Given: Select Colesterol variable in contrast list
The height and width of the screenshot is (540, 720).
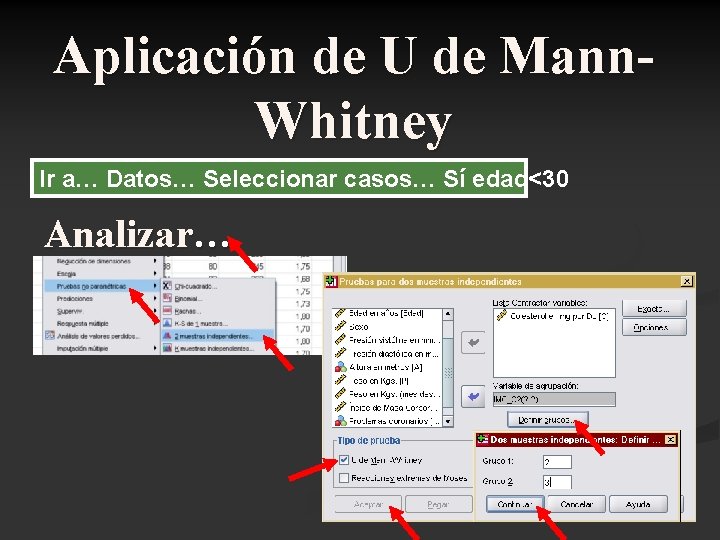Looking at the screenshot, I should coord(553,316).
